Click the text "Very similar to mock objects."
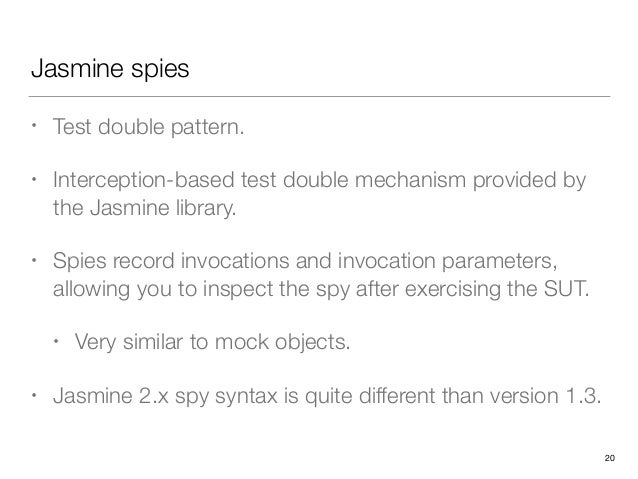The height and width of the screenshot is (479, 638). (x=212, y=342)
